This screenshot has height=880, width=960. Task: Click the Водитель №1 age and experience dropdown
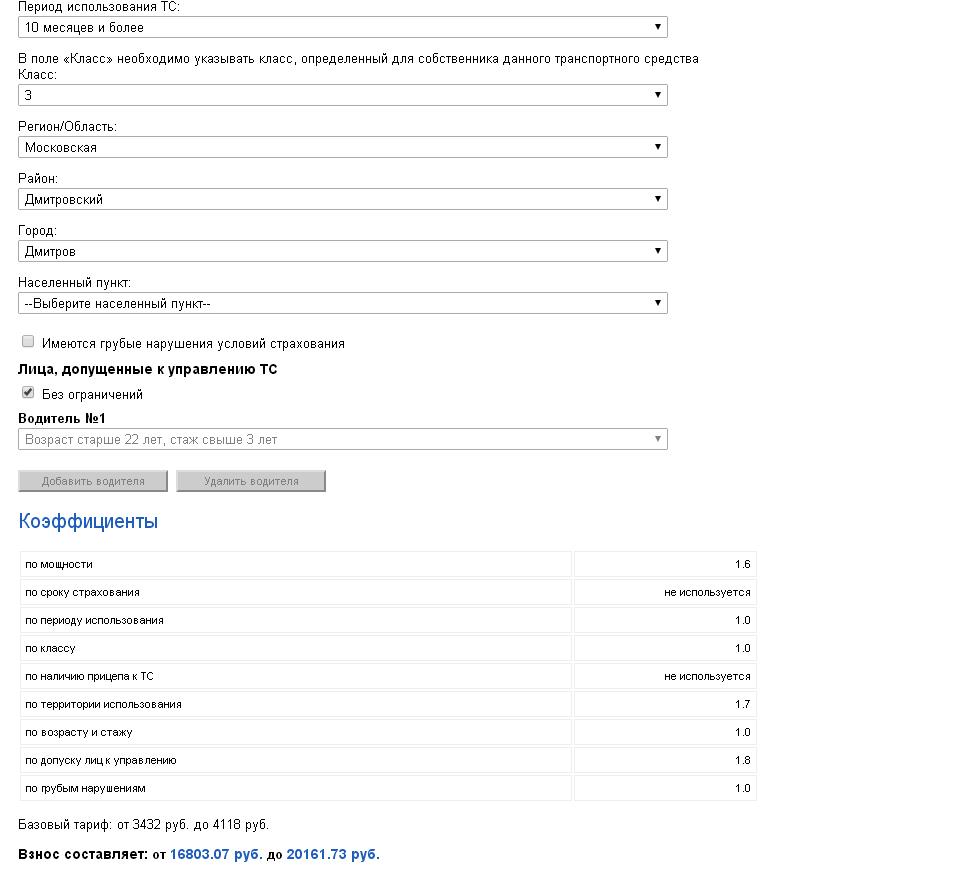click(x=342, y=439)
